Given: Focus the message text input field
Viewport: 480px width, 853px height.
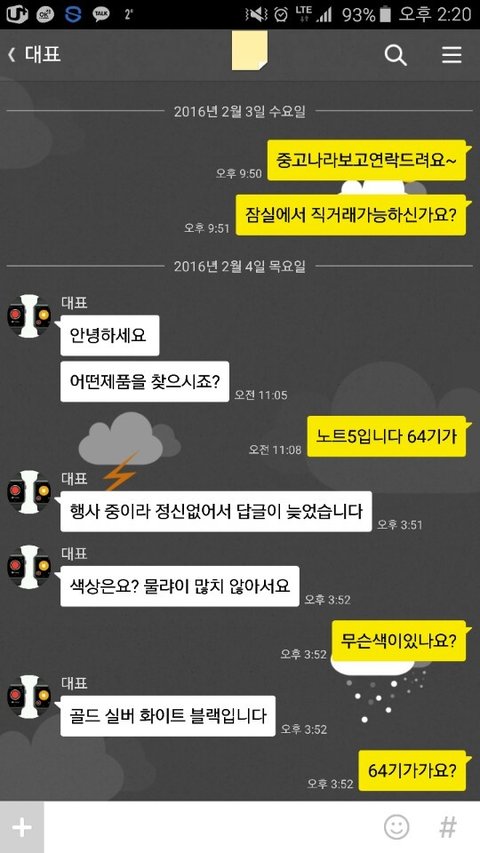Looking at the screenshot, I should [x=212, y=827].
